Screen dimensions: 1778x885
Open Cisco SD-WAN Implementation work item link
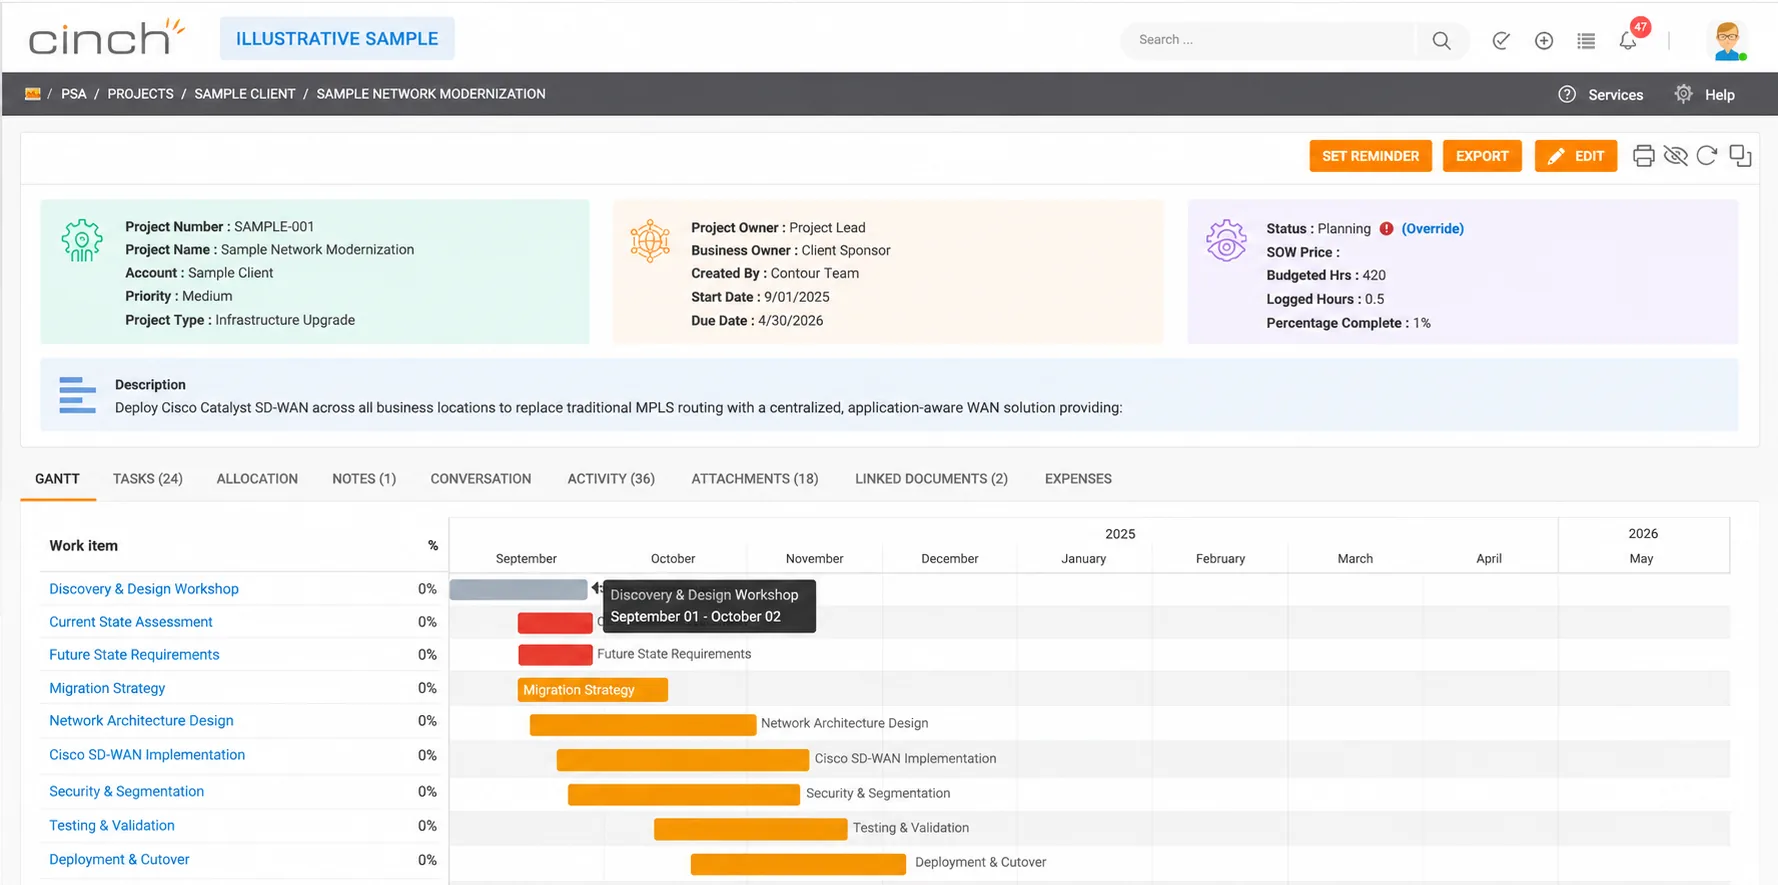tap(147, 755)
